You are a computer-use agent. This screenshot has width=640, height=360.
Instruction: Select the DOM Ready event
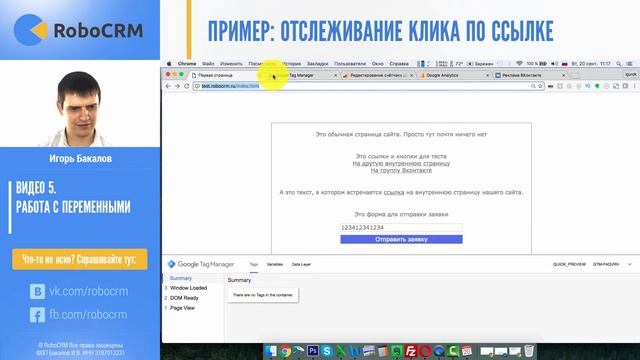(x=184, y=298)
